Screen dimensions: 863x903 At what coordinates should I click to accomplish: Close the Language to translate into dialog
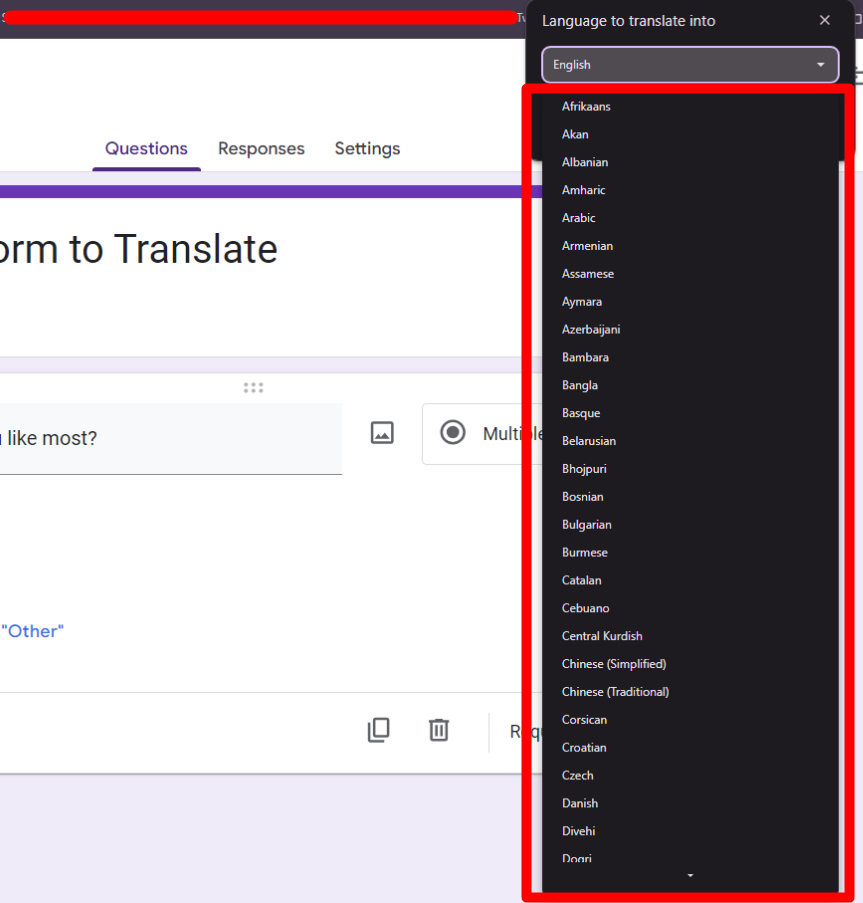click(824, 21)
